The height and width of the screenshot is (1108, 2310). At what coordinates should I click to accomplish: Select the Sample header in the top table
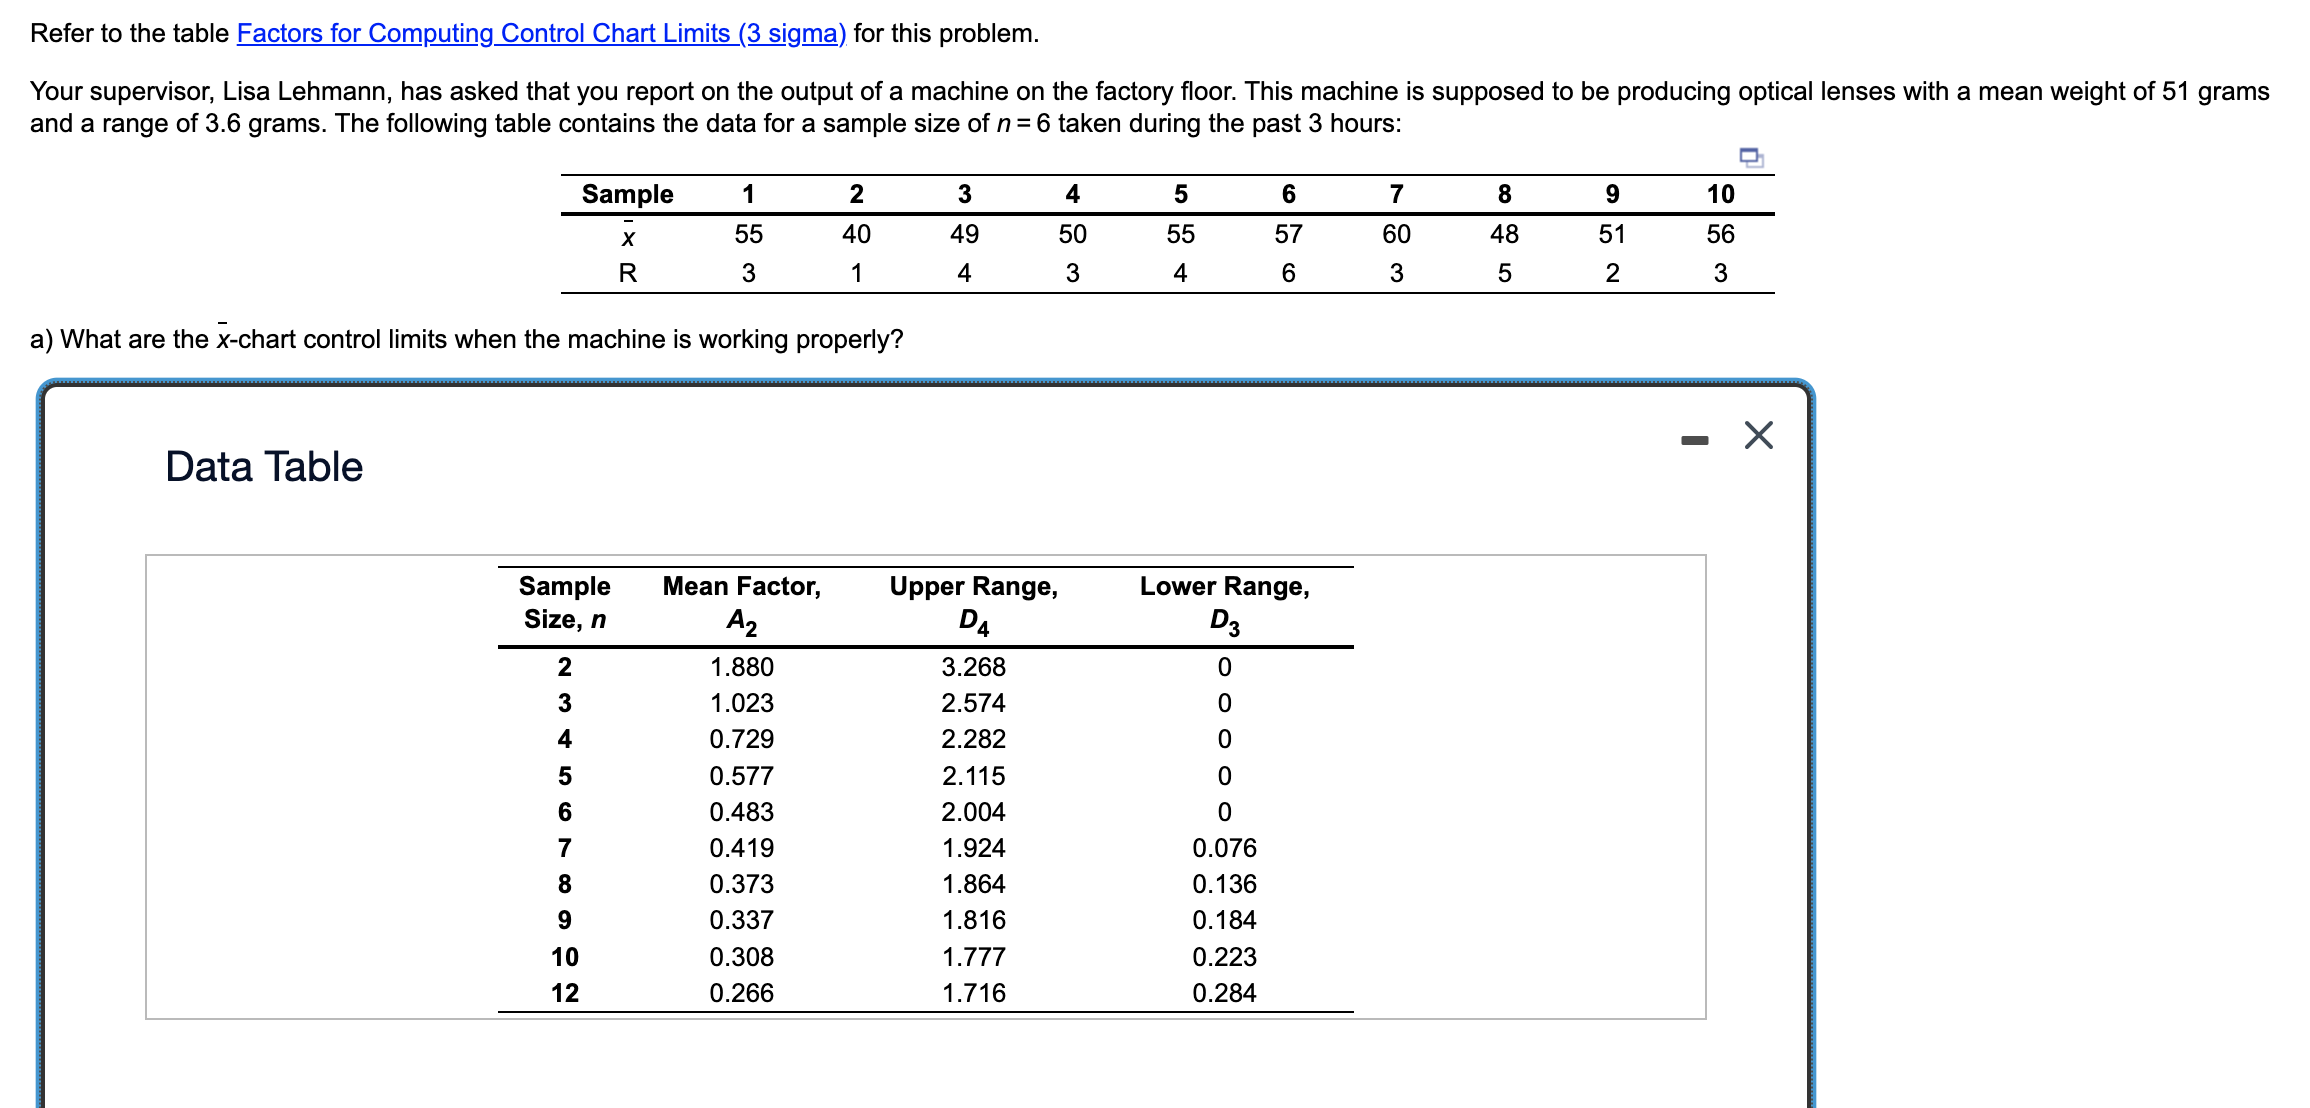pyautogui.click(x=627, y=194)
